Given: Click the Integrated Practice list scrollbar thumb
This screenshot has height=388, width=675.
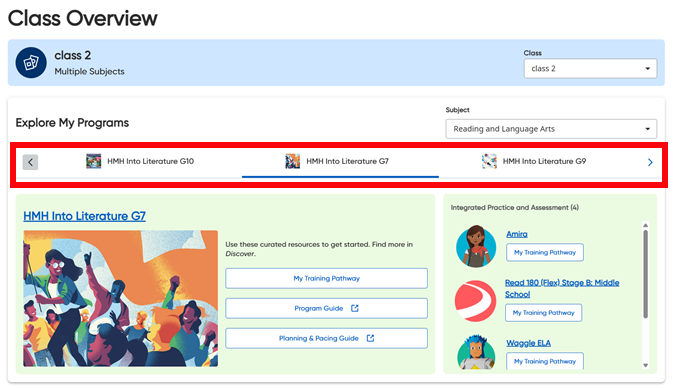Looking at the screenshot, I should (645, 274).
